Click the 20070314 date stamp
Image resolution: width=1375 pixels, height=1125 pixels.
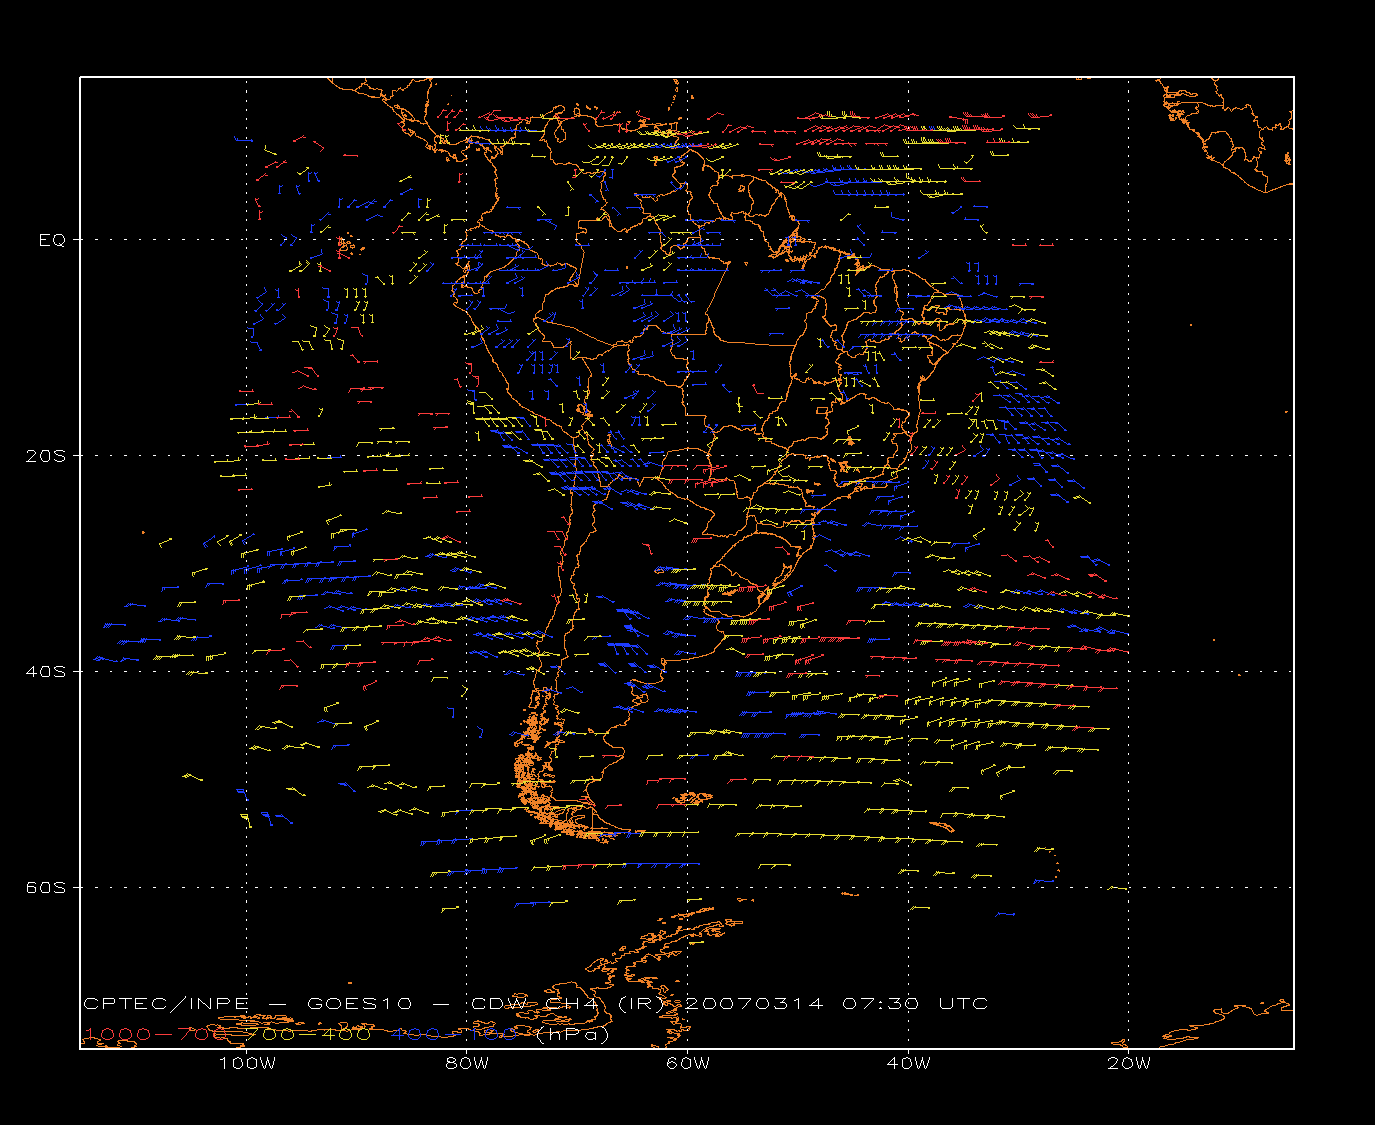pos(755,1004)
